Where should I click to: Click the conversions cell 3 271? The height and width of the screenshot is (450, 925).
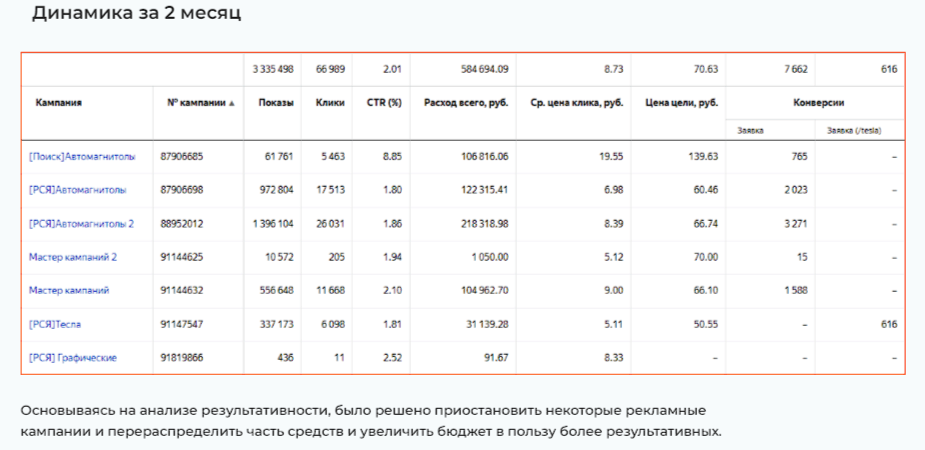(x=796, y=224)
